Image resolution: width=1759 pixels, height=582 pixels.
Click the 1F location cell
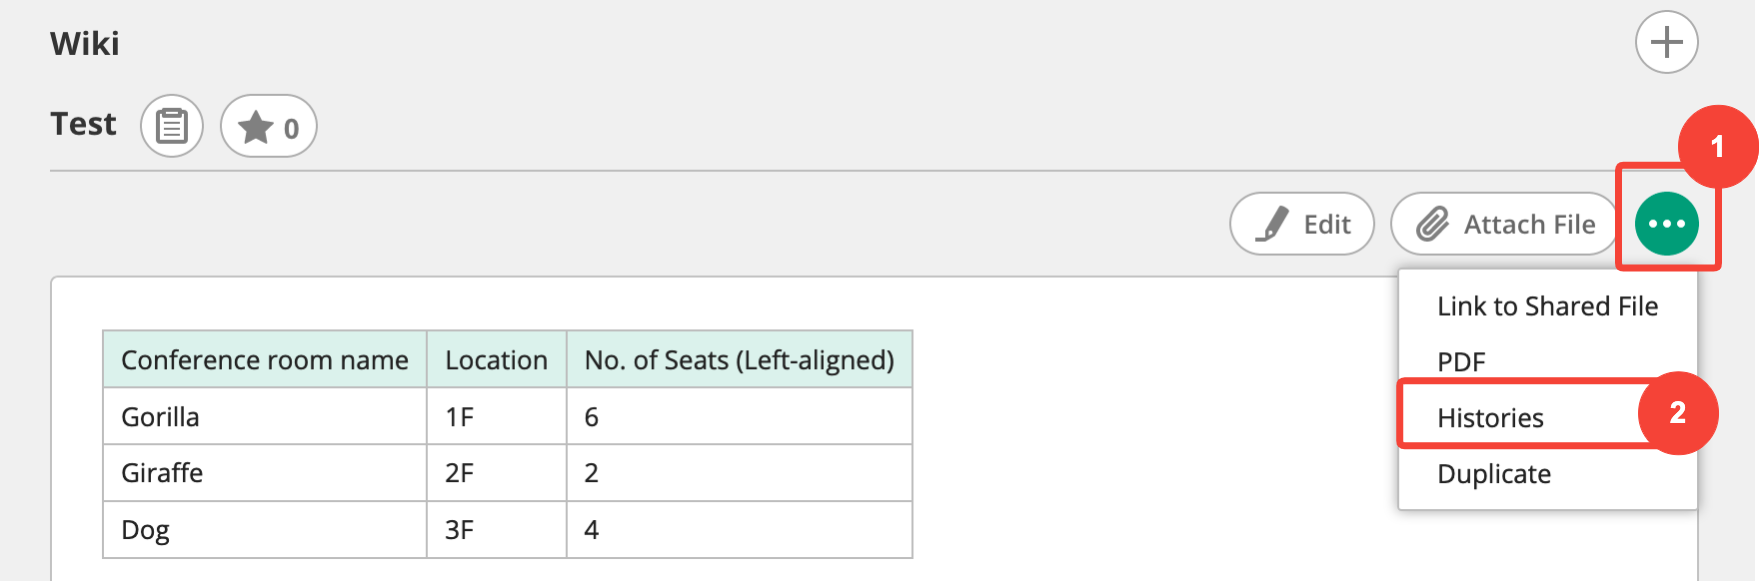pyautogui.click(x=460, y=417)
